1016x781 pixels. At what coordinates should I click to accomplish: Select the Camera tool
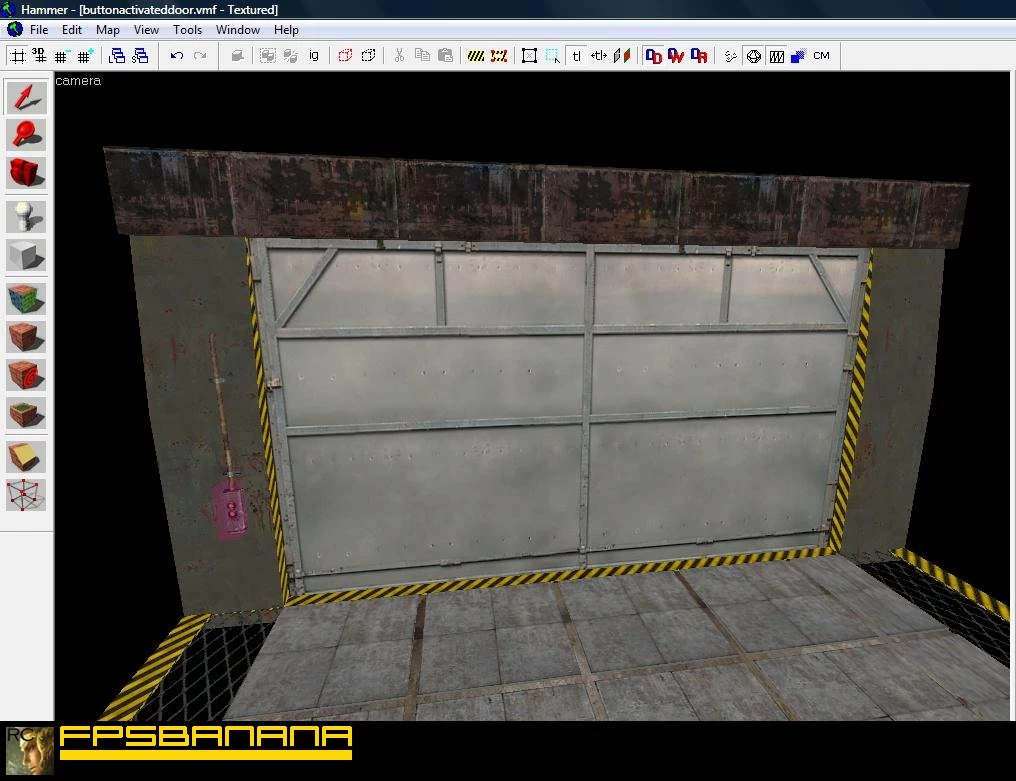26,173
